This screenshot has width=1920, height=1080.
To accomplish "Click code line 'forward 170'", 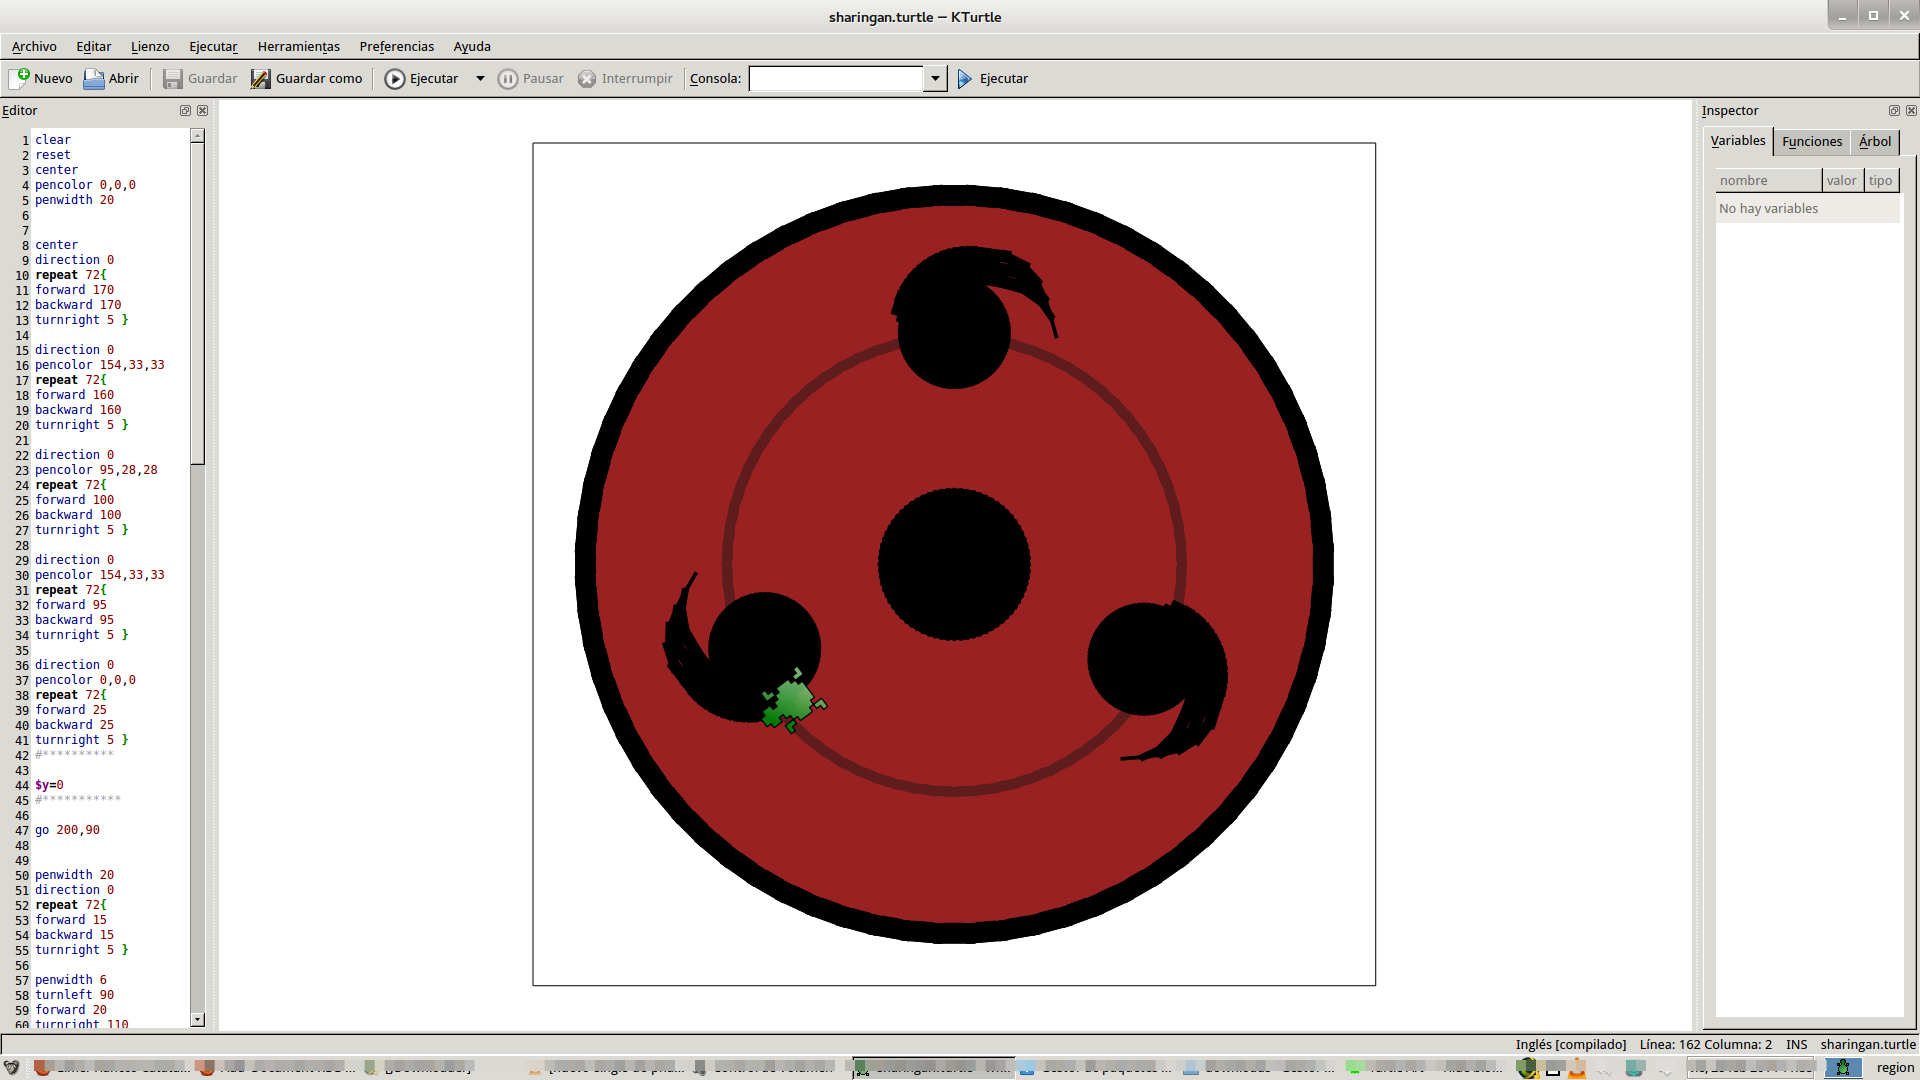I will [74, 290].
